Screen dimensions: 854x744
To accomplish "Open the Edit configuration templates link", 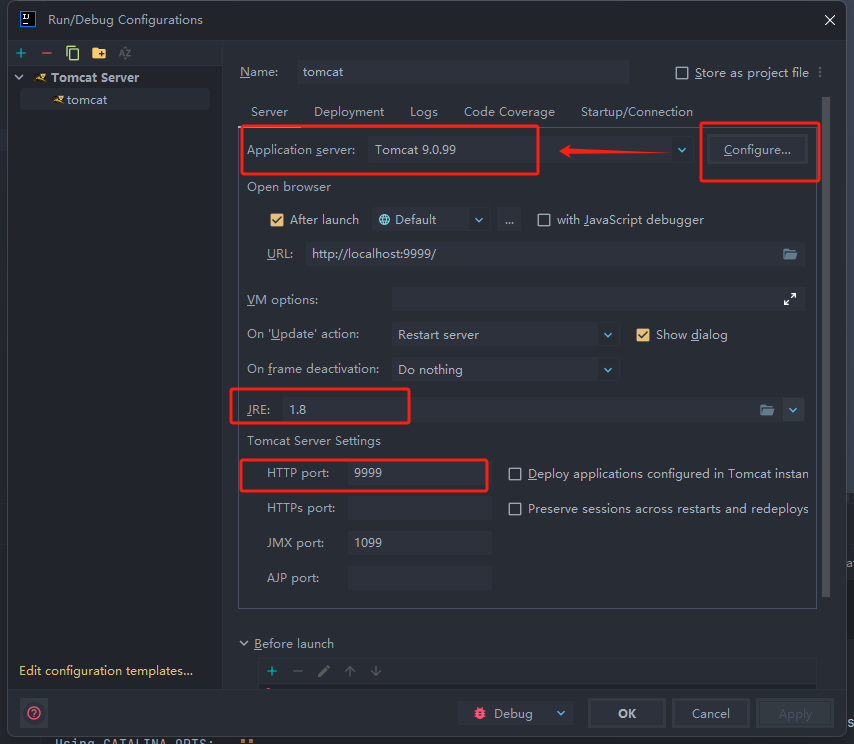I will [x=106, y=671].
